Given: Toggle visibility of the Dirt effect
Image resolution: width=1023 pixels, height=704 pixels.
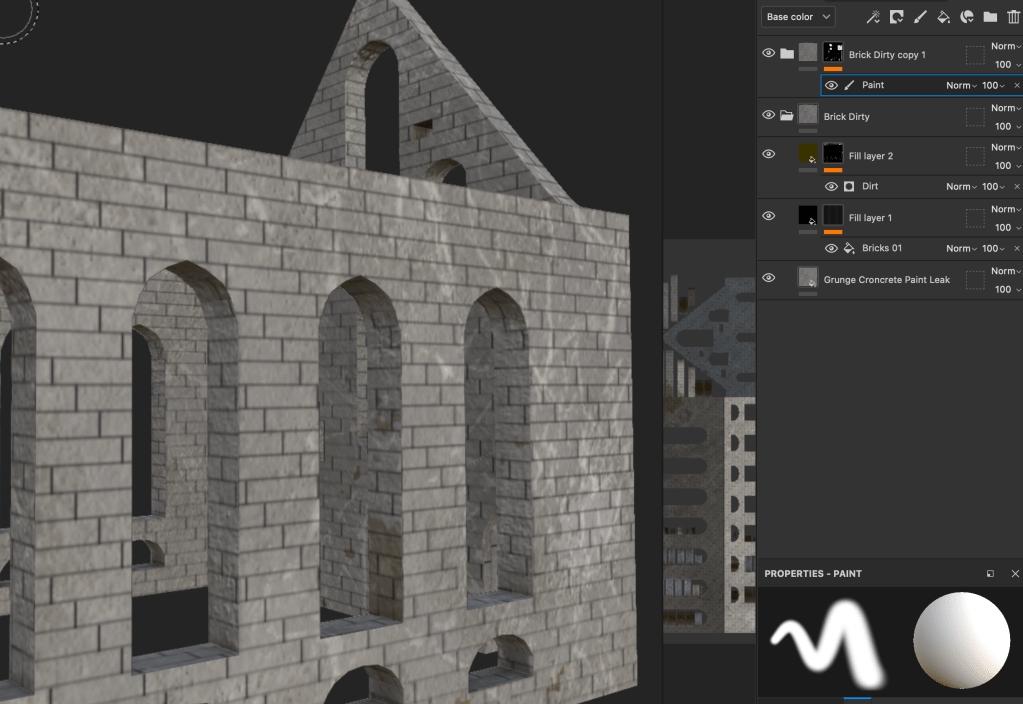Looking at the screenshot, I should (x=831, y=186).
